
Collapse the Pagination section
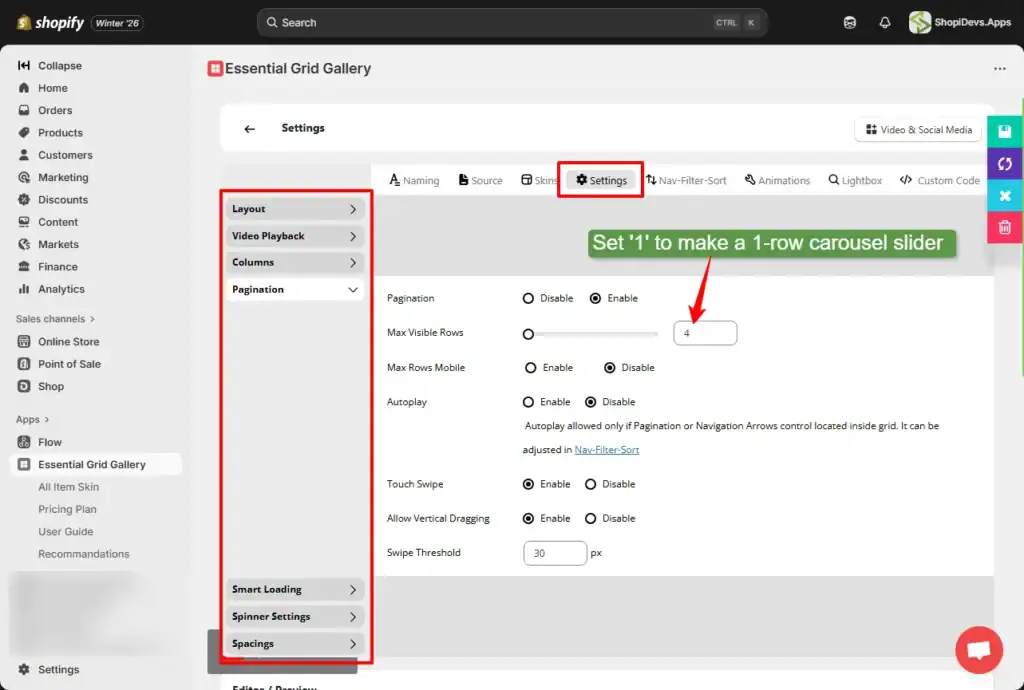click(294, 289)
